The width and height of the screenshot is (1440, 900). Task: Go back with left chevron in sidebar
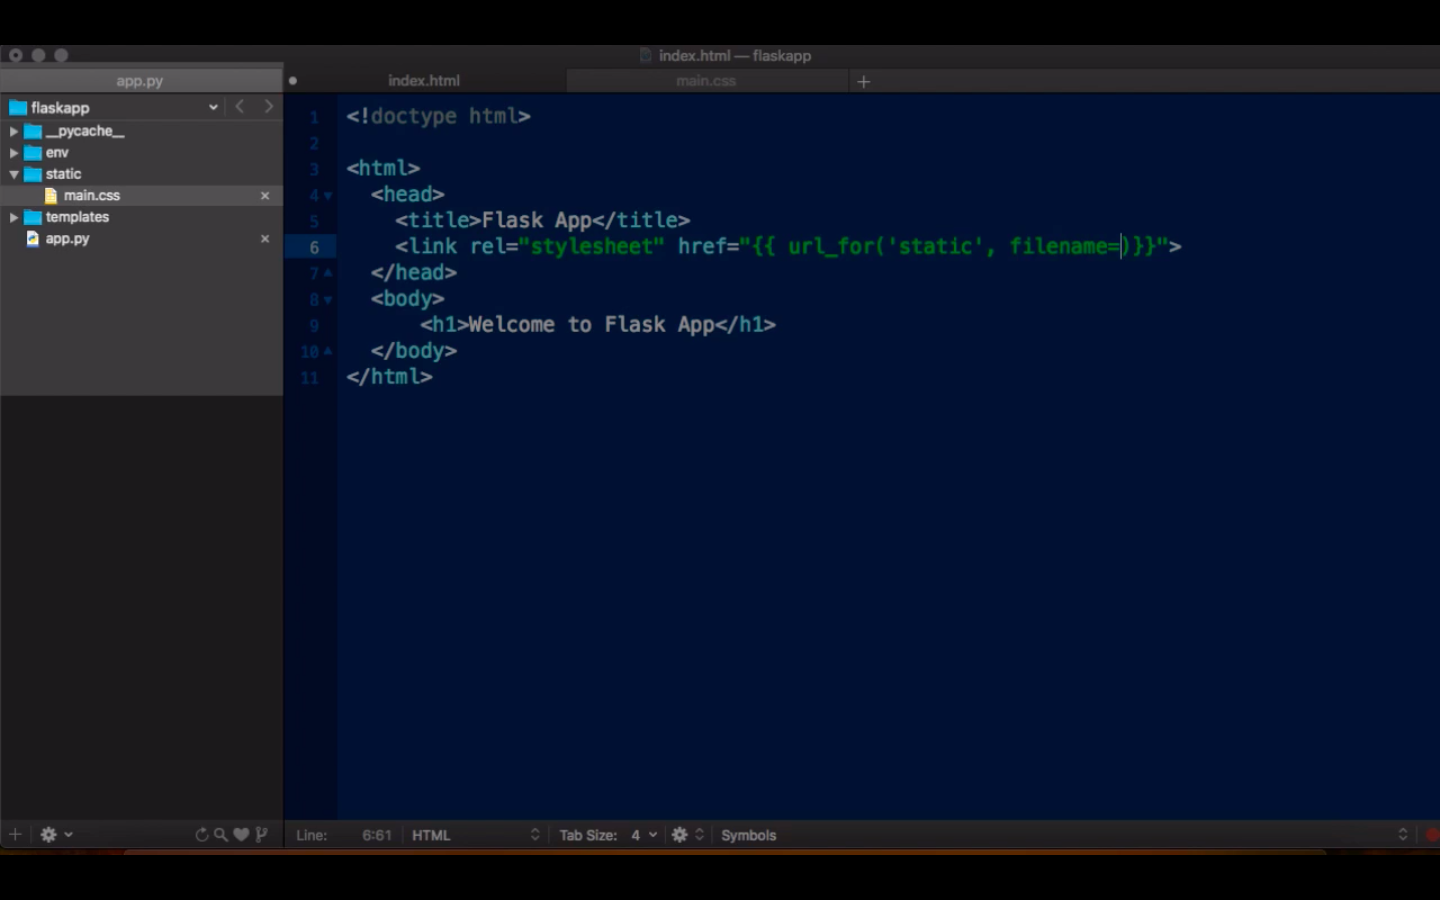pyautogui.click(x=239, y=106)
